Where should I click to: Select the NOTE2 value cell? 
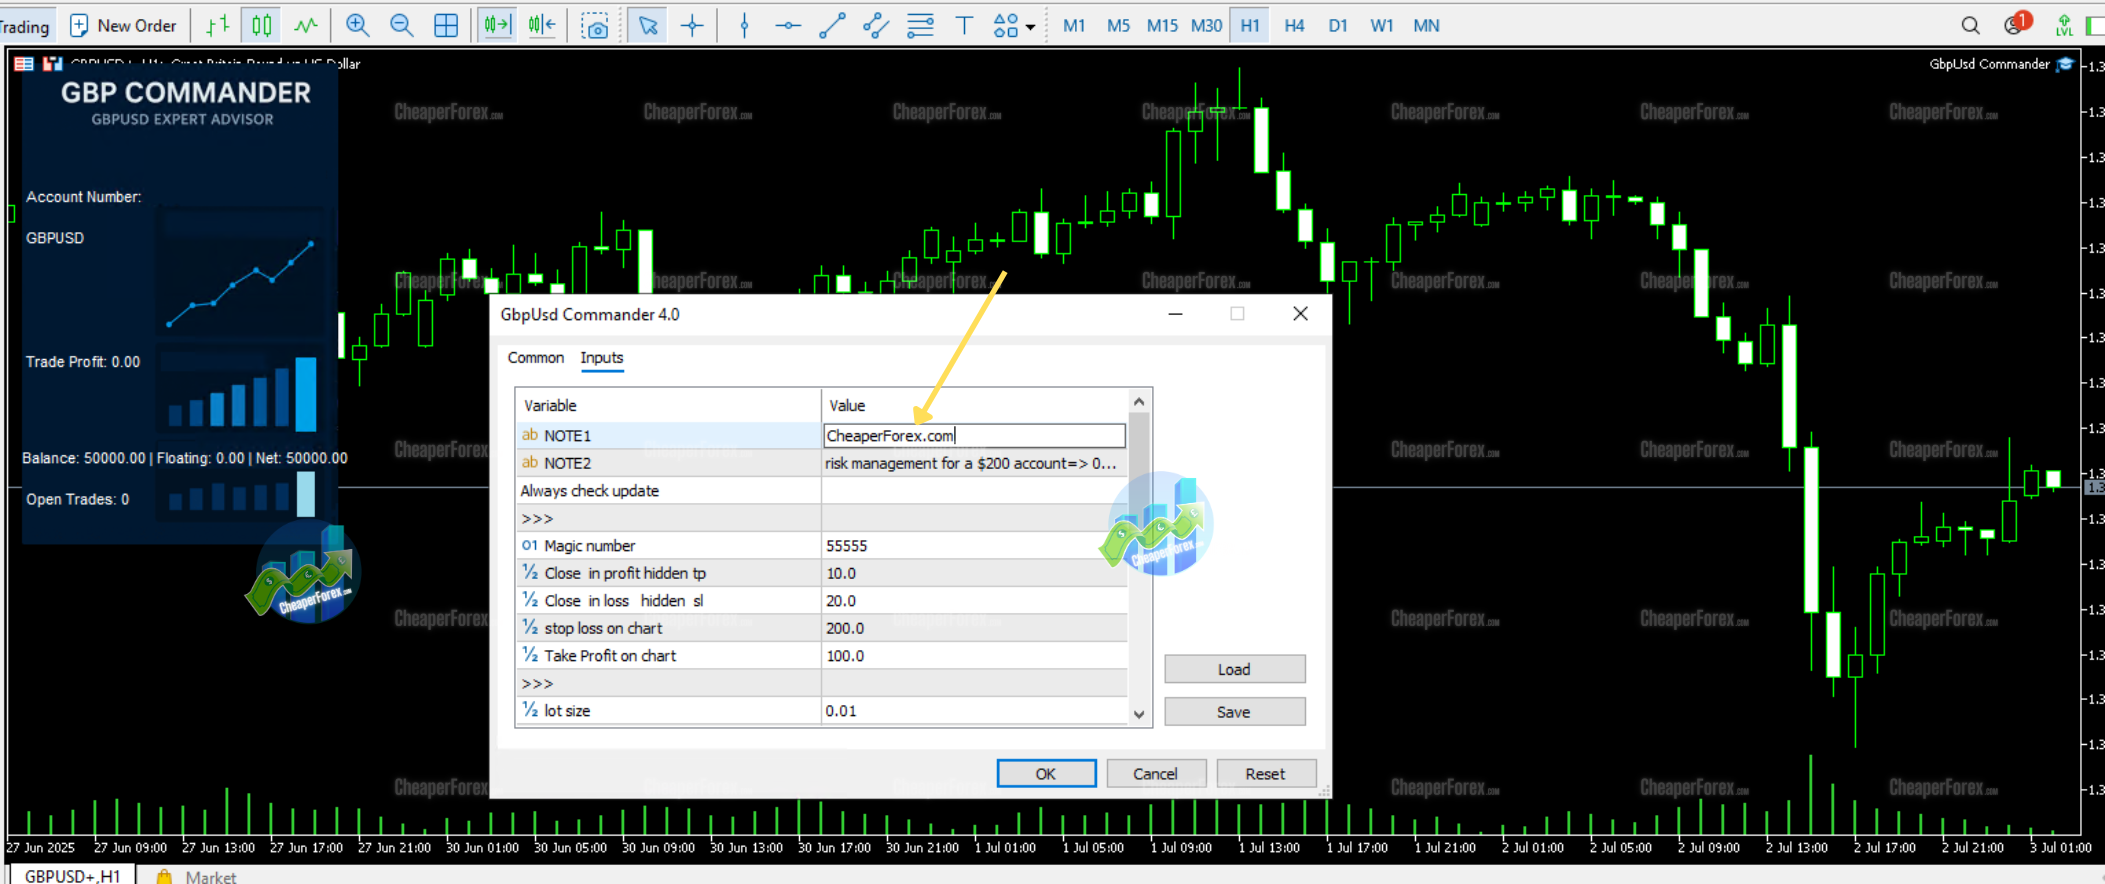(x=974, y=463)
